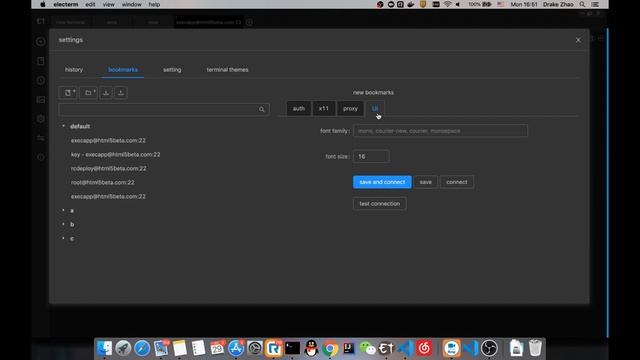This screenshot has height=360, width=640.
Task: Open settings gear icon in left sidebar
Action: (x=41, y=119)
